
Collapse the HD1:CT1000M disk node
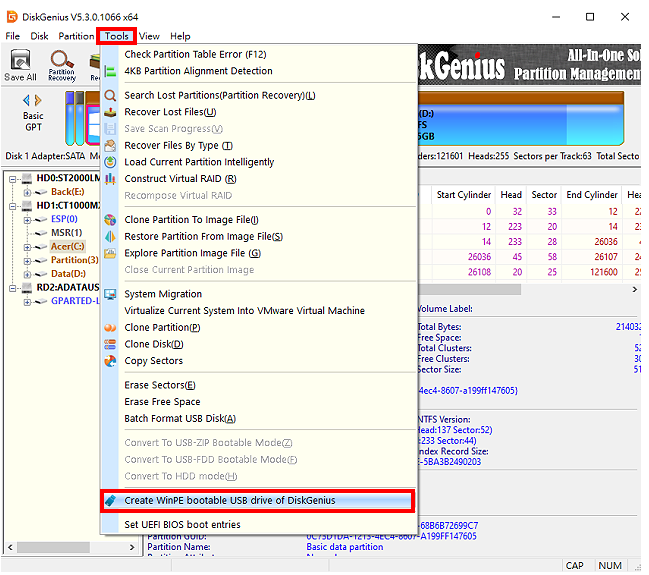13,206
